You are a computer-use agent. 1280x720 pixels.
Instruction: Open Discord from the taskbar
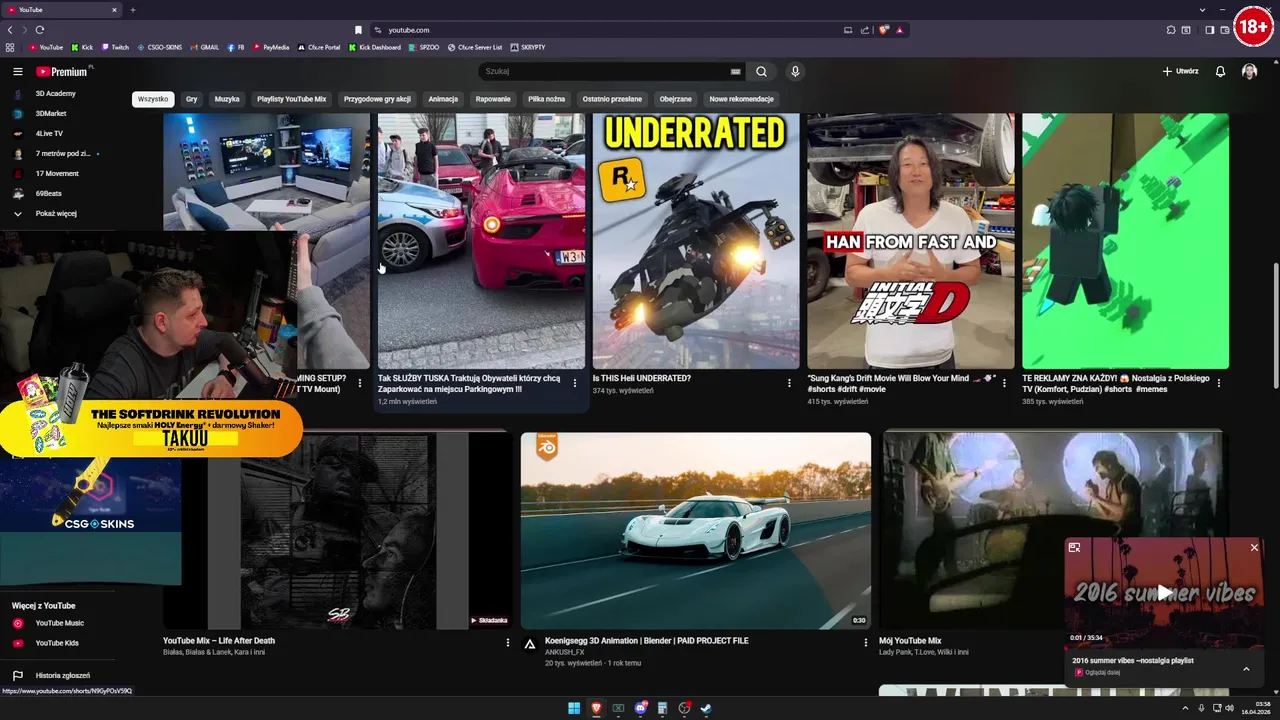[x=640, y=708]
